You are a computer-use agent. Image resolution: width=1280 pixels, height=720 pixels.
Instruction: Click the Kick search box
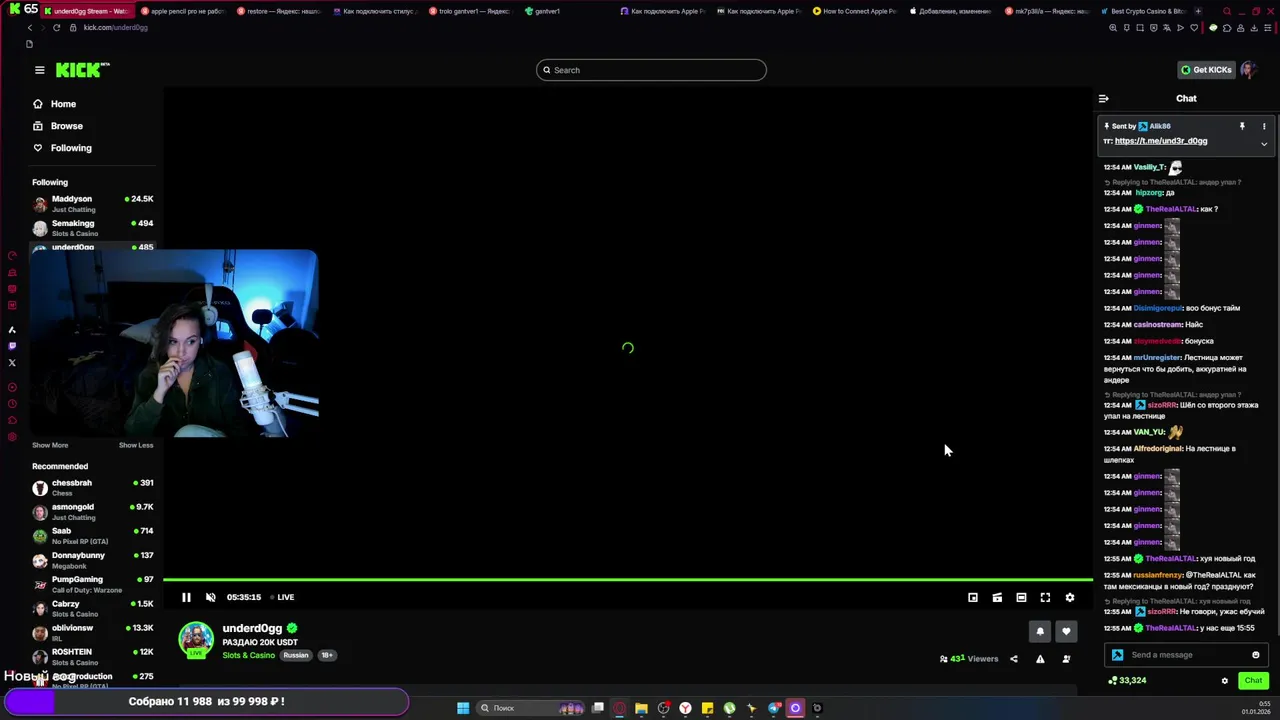pos(651,70)
